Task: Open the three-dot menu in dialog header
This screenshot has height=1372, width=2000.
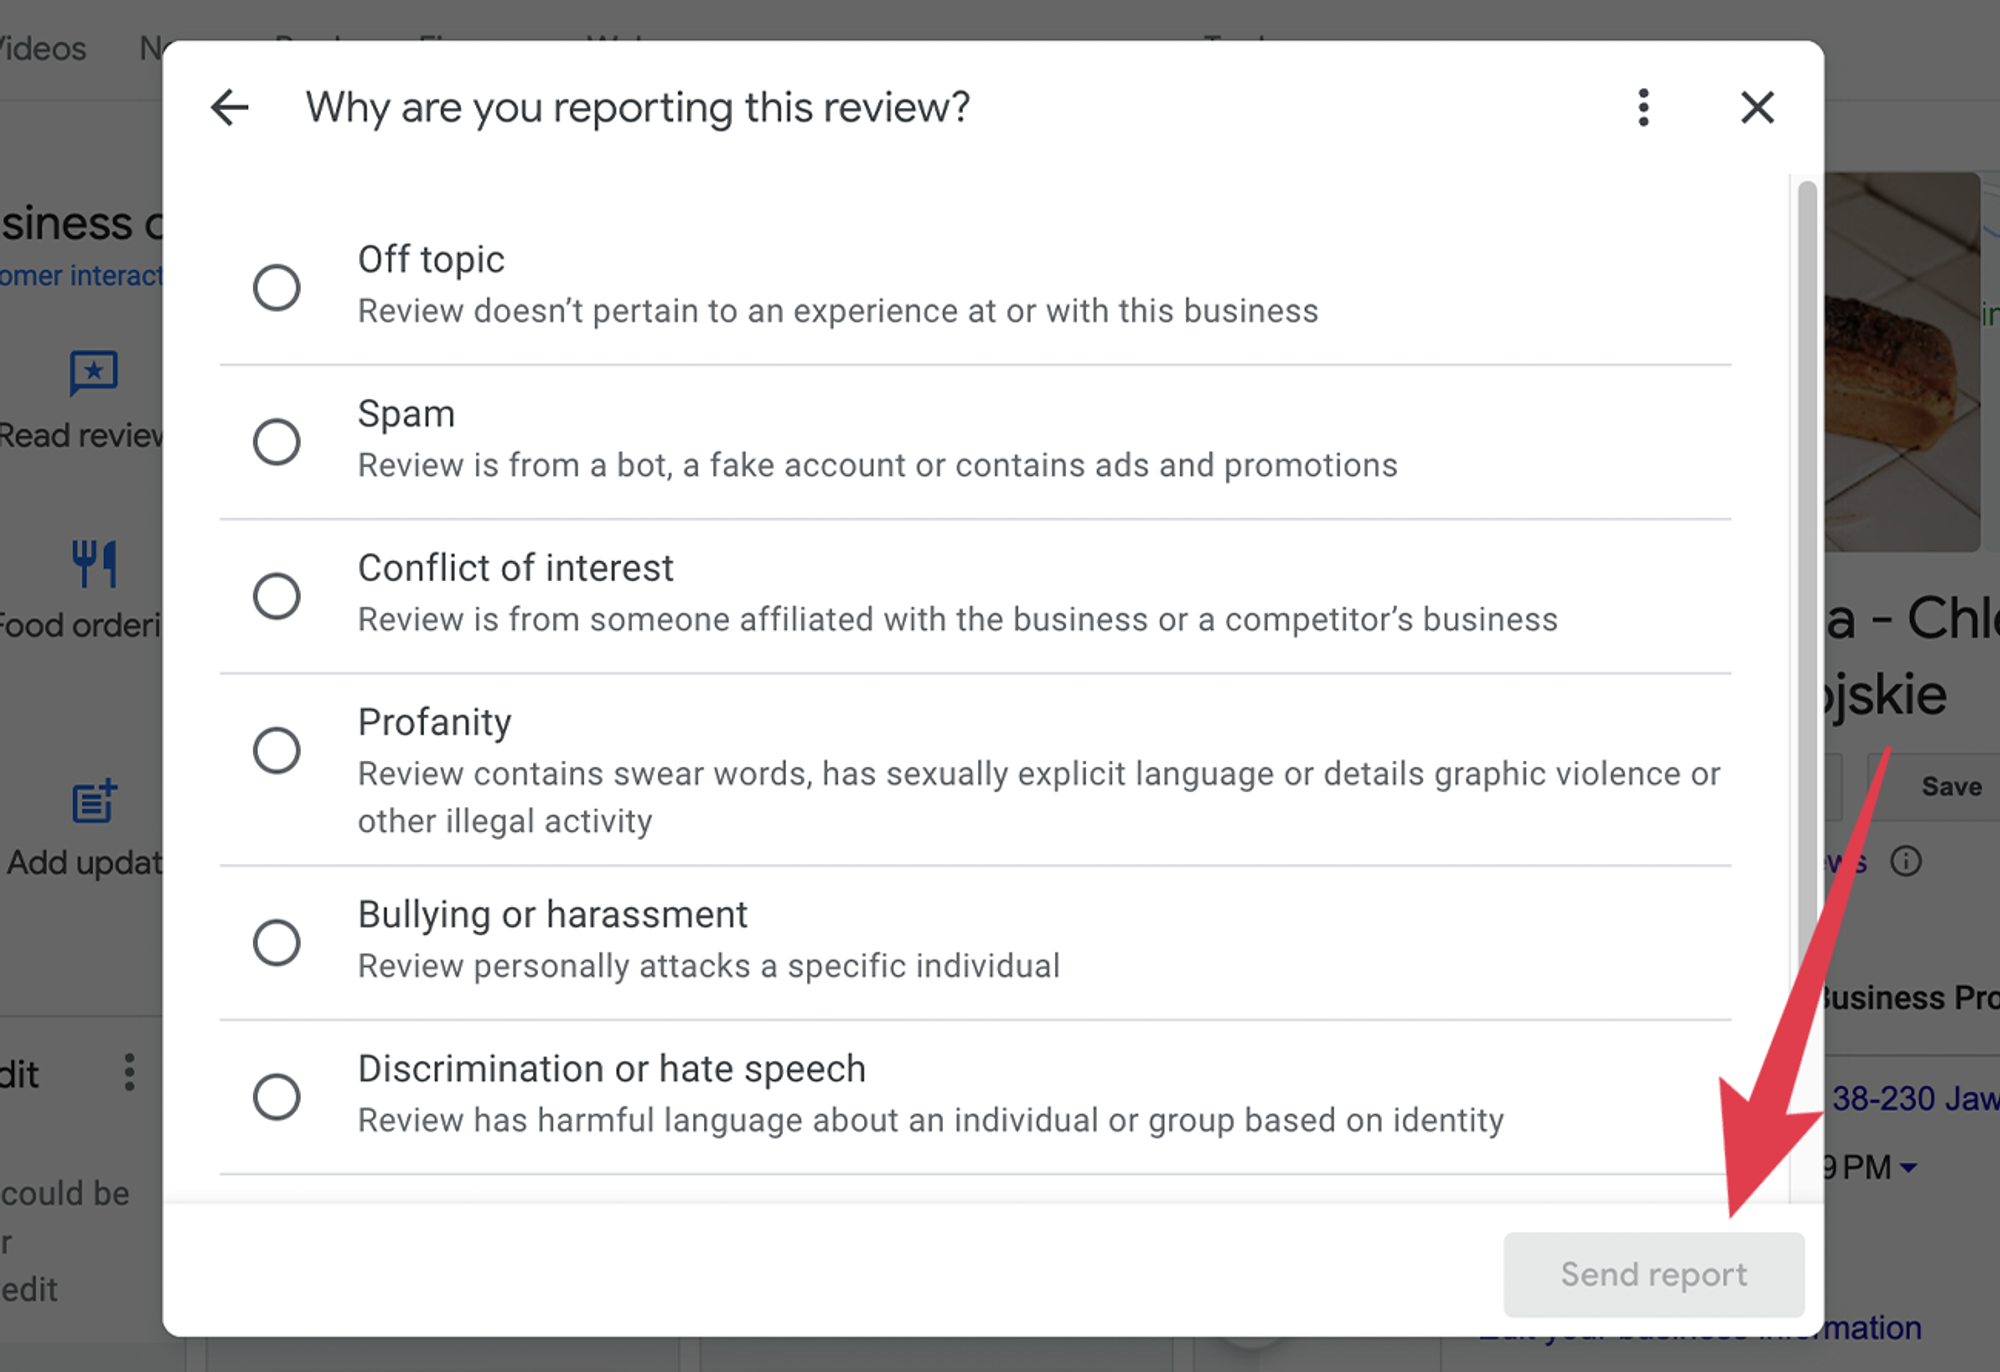Action: [1643, 107]
